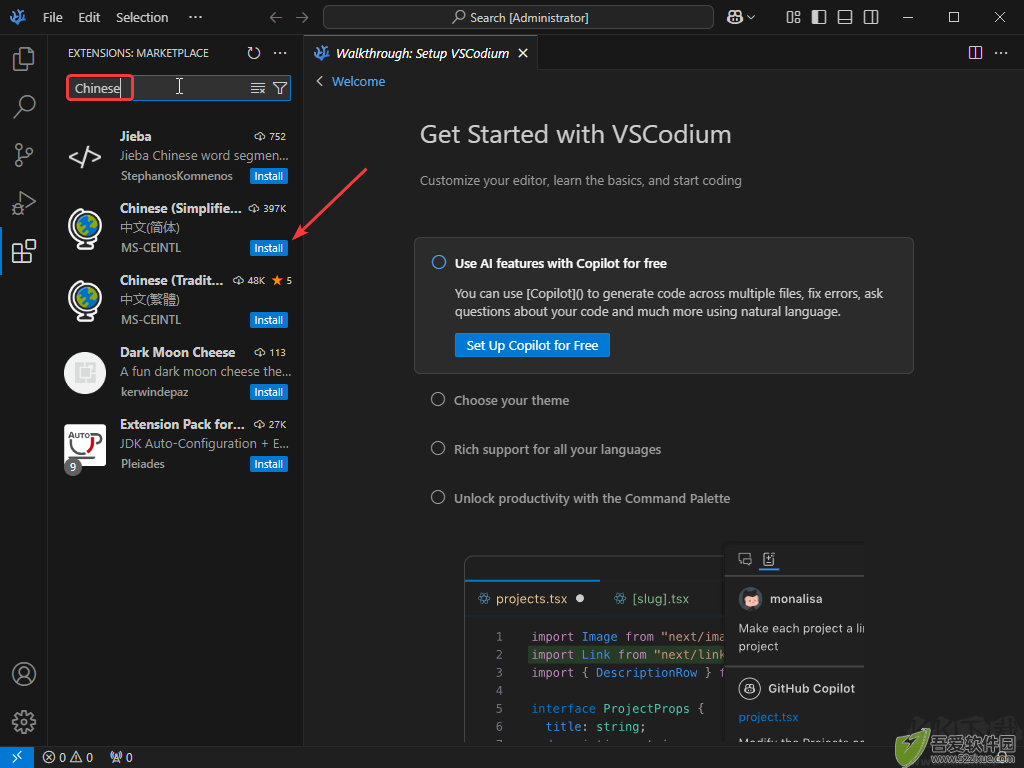
Task: Toggle the primary side bar
Action: [x=819, y=18]
